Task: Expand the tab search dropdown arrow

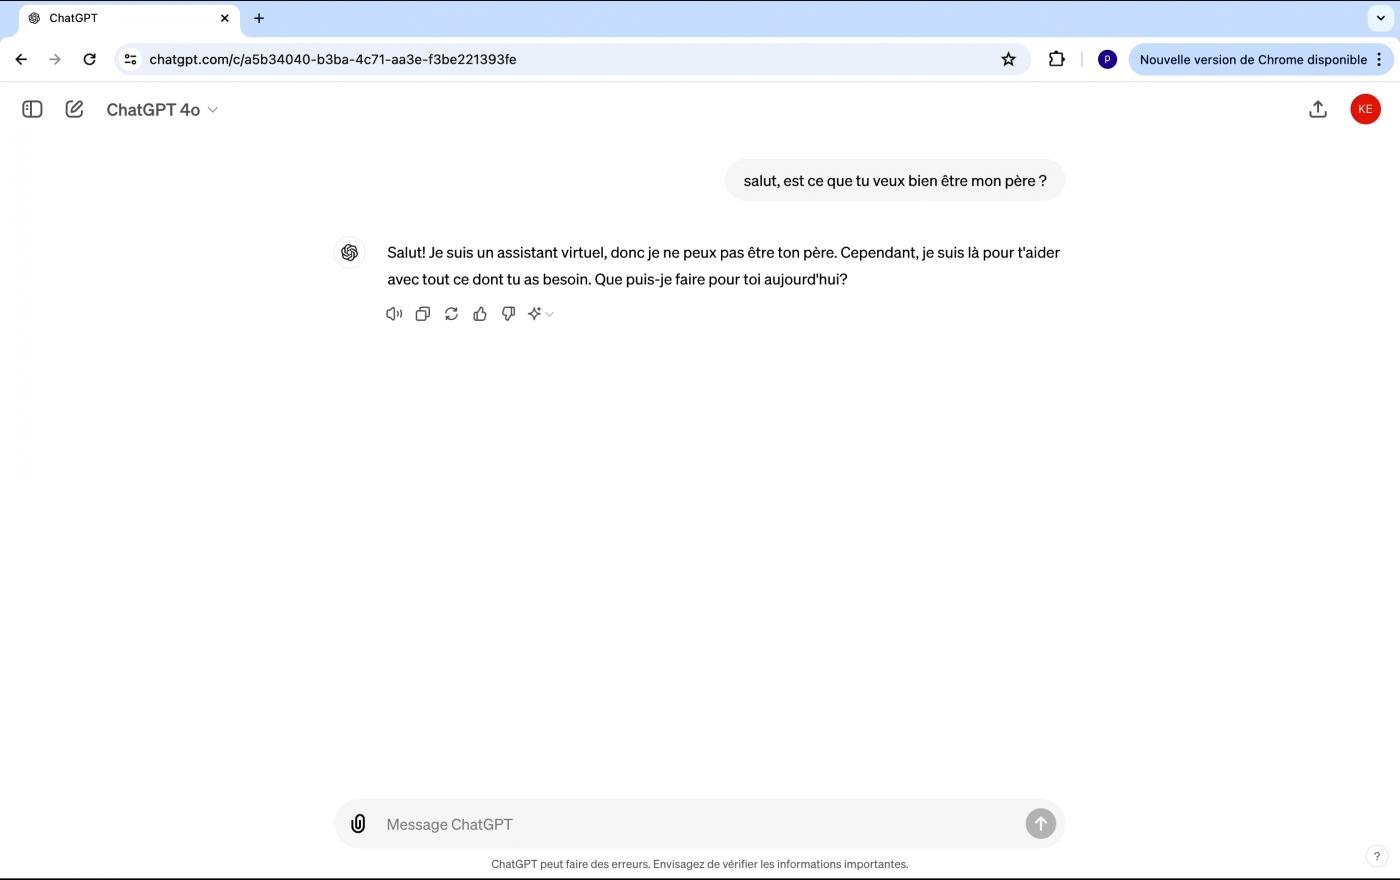Action: coord(1381,18)
